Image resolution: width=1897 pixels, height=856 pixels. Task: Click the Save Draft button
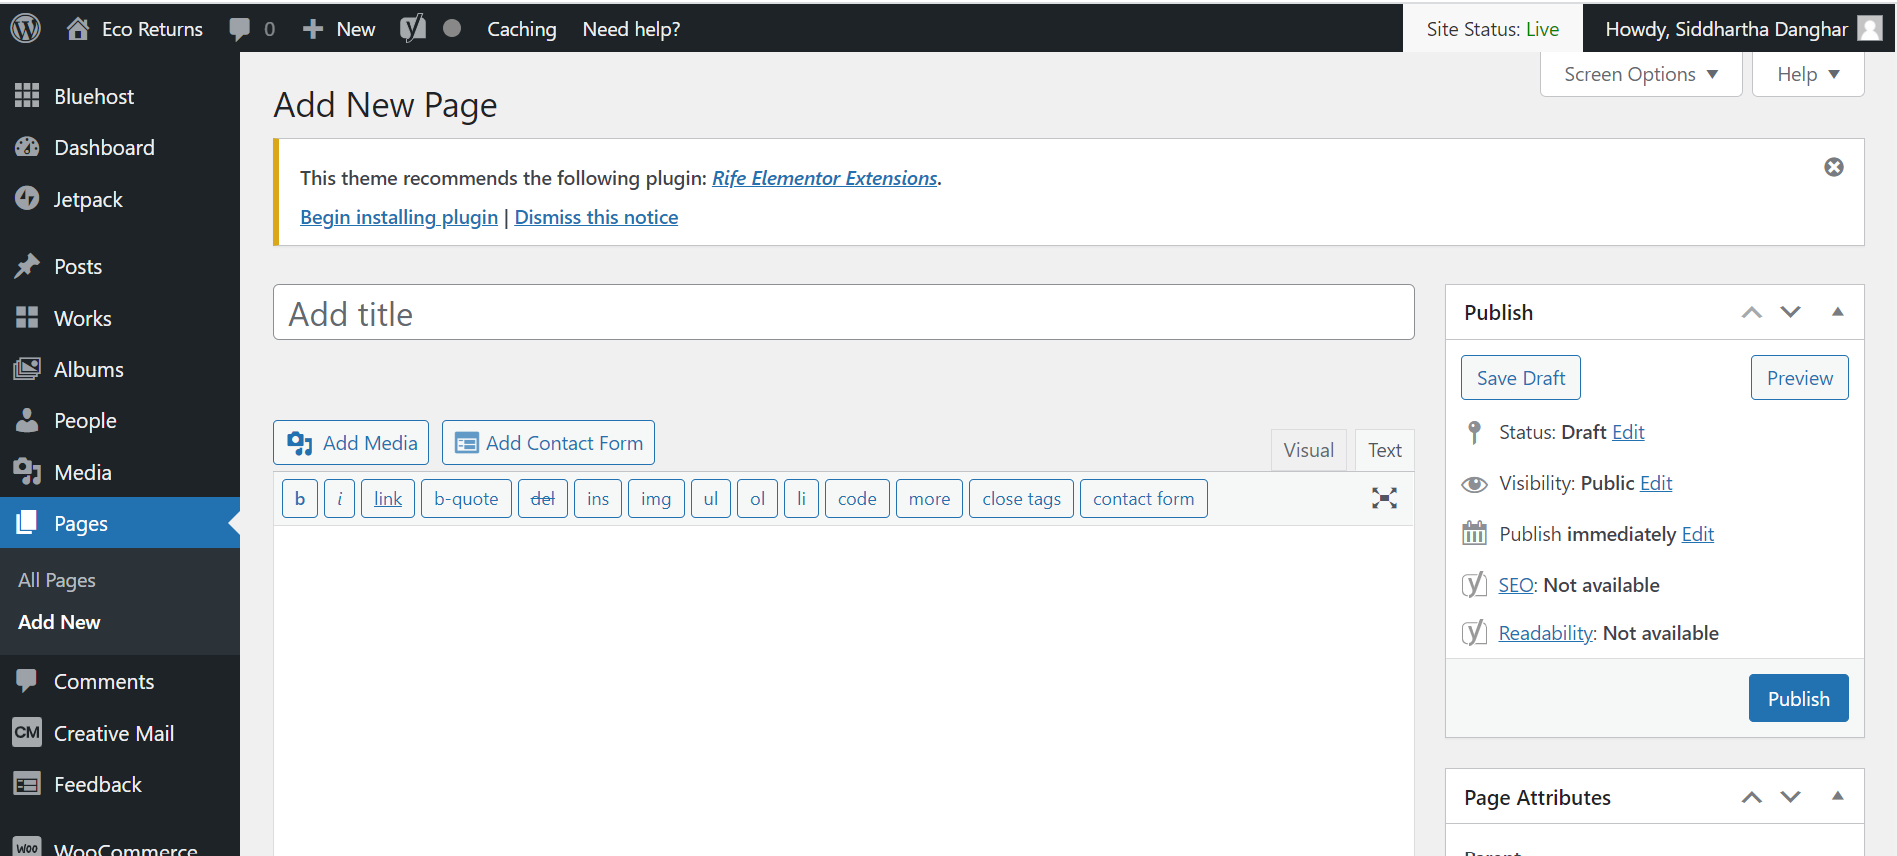1520,378
